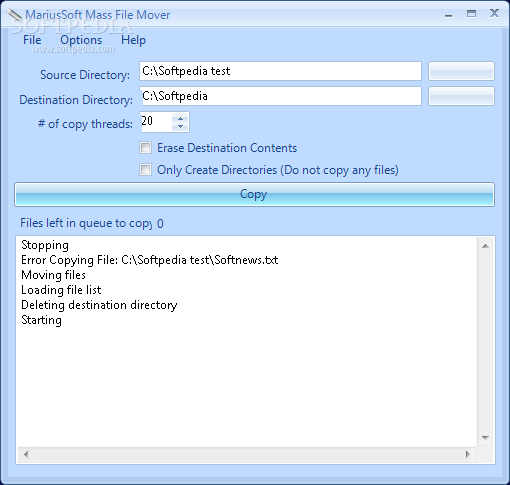
Task: Open the Help menu
Action: click(133, 40)
